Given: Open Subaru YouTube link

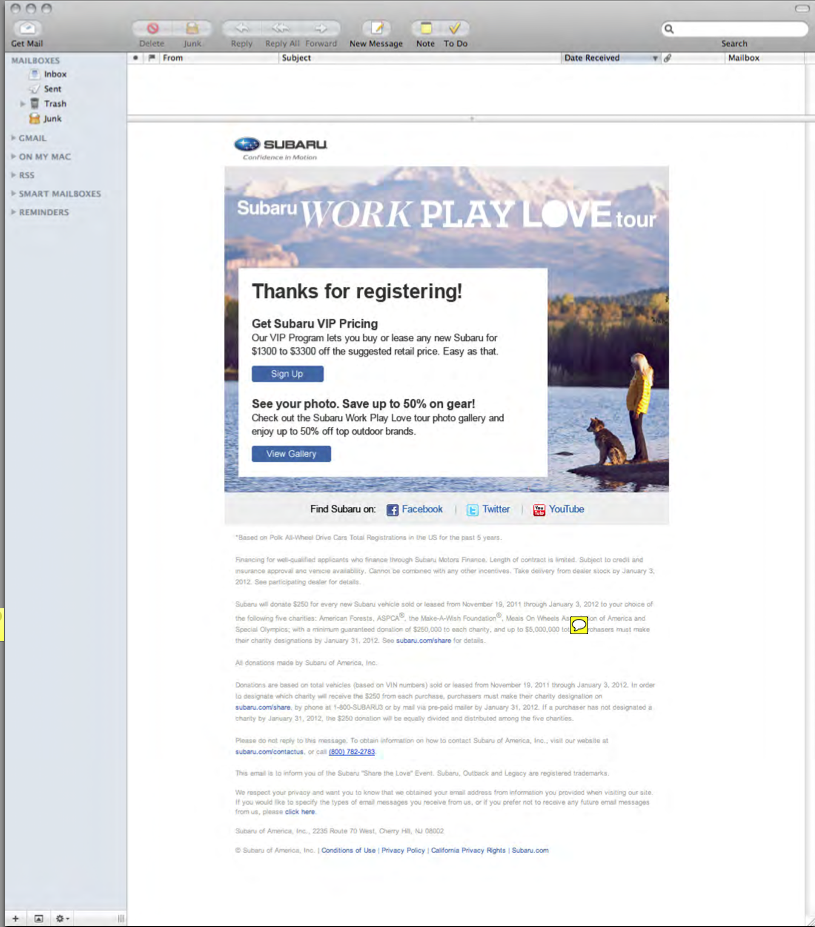Looking at the screenshot, I should (566, 509).
